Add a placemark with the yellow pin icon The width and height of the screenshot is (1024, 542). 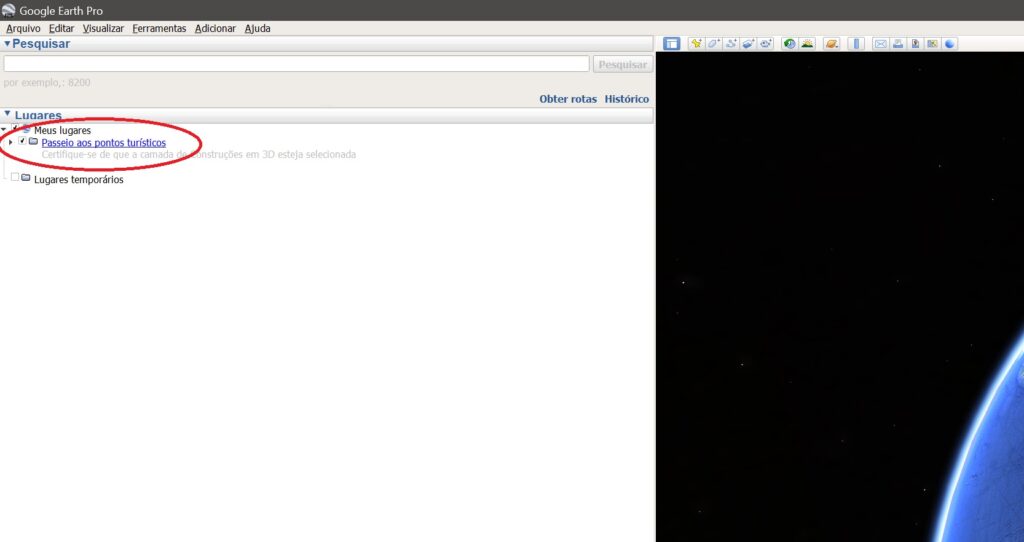pos(696,44)
